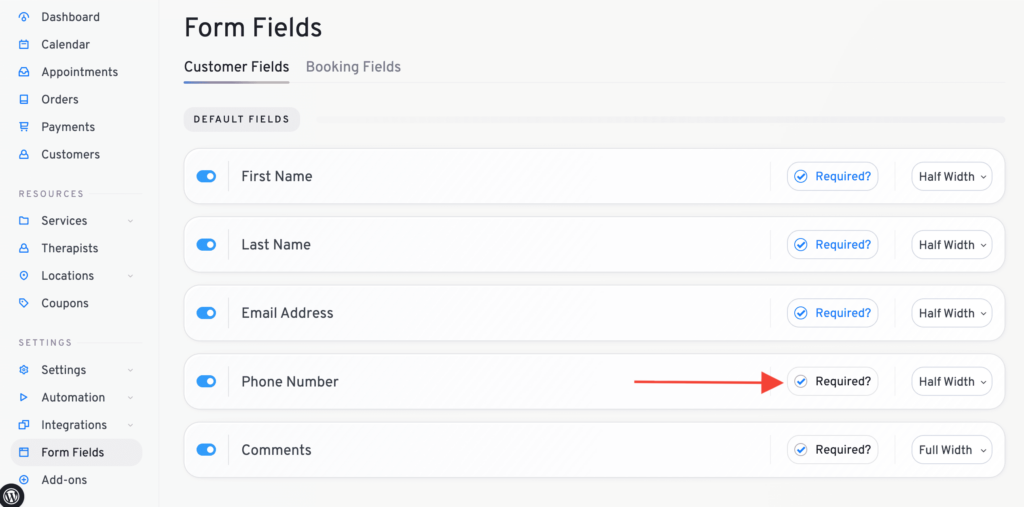
Task: Click the Dashboard icon in sidebar
Action: pos(24,17)
